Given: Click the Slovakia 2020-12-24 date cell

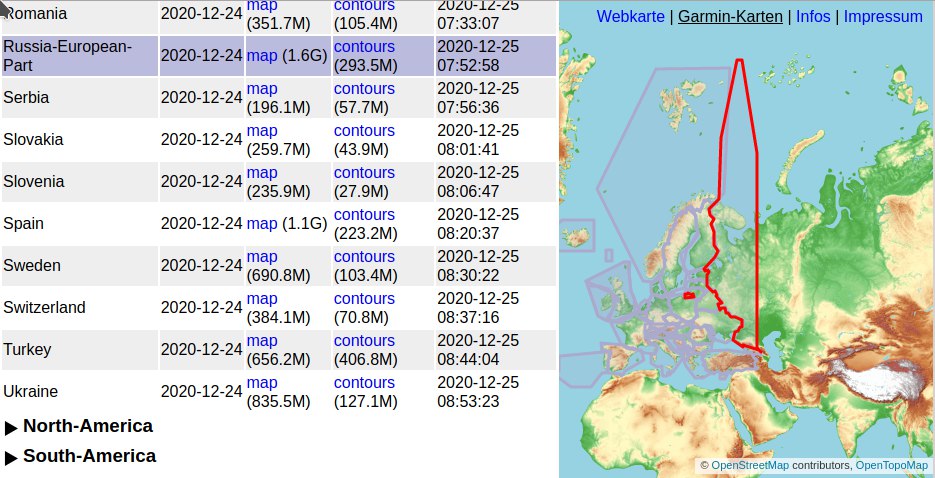Looking at the screenshot, I should [202, 139].
